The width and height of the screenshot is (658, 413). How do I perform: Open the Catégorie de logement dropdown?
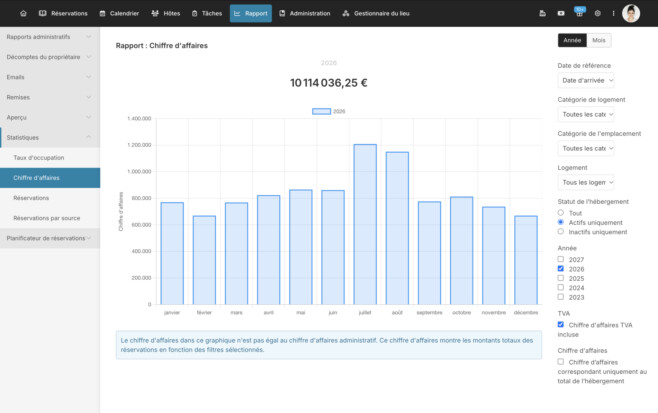[x=586, y=114]
